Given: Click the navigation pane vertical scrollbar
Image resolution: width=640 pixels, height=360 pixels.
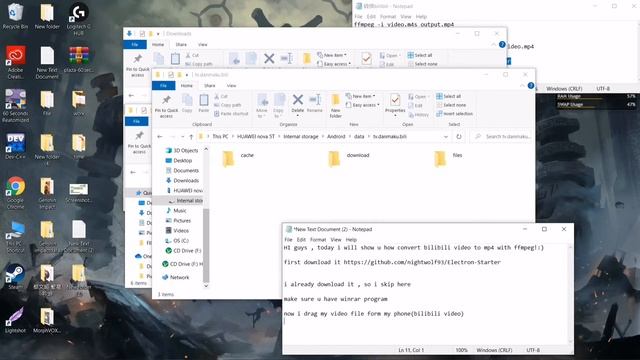Looking at the screenshot, I should [206, 245].
